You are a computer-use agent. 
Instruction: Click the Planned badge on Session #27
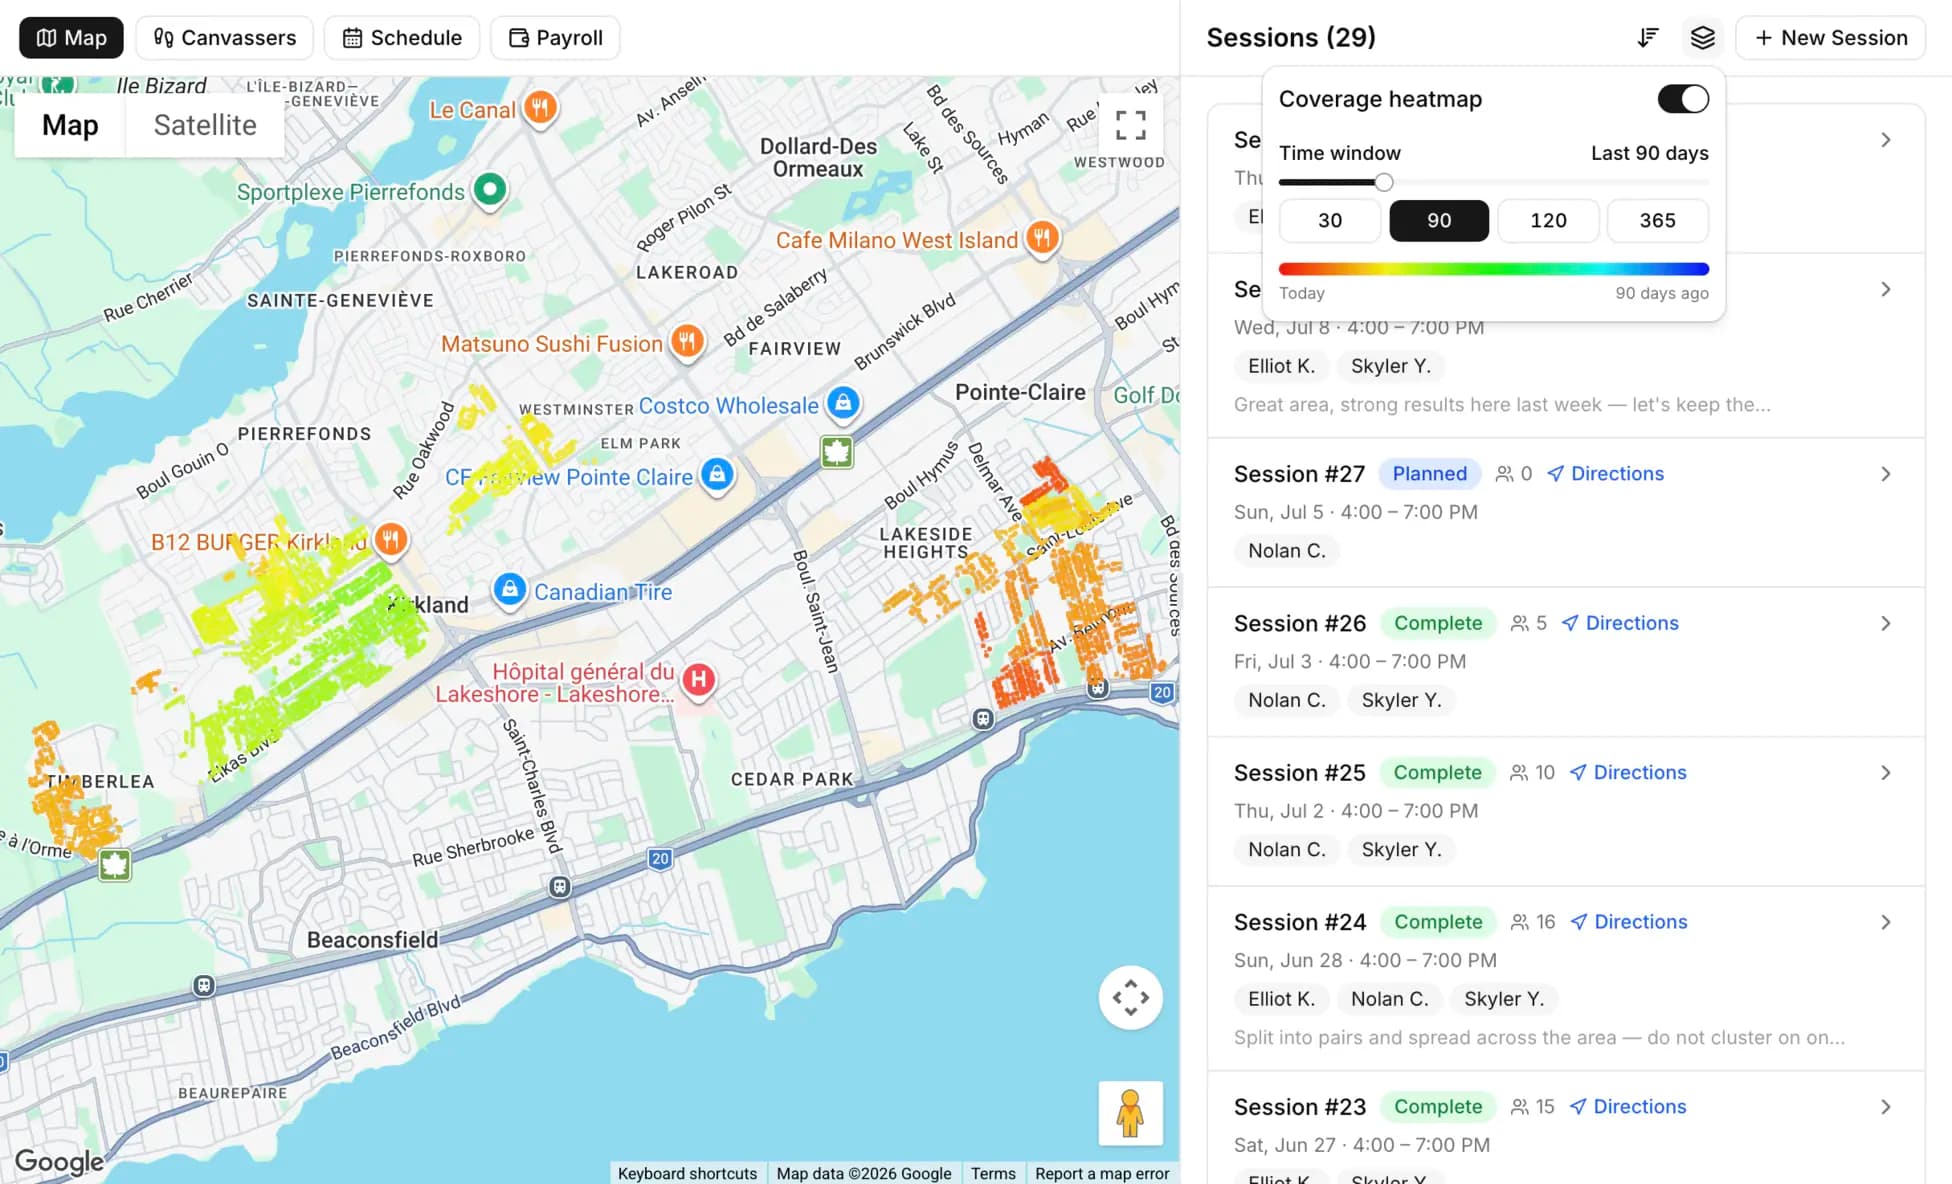(1430, 474)
